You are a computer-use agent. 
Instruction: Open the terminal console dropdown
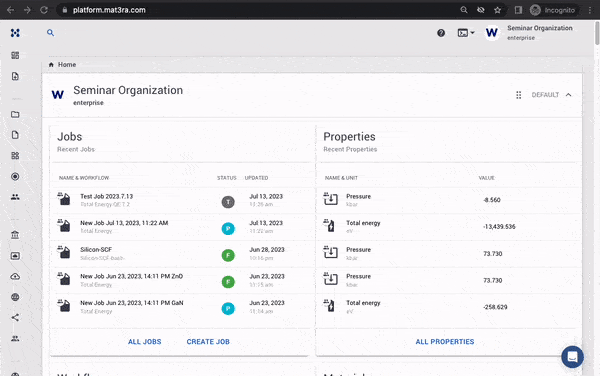[466, 33]
